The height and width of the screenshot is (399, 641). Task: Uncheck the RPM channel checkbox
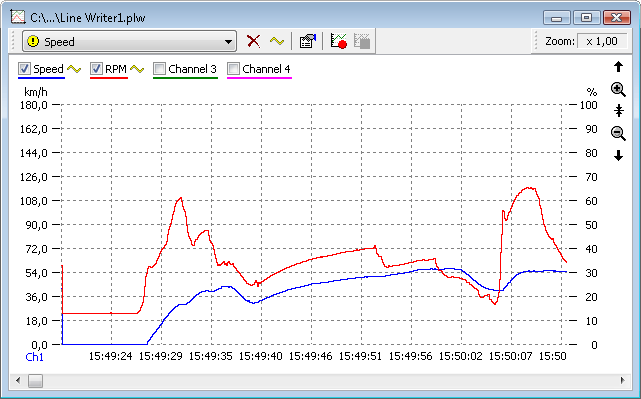tap(96, 69)
